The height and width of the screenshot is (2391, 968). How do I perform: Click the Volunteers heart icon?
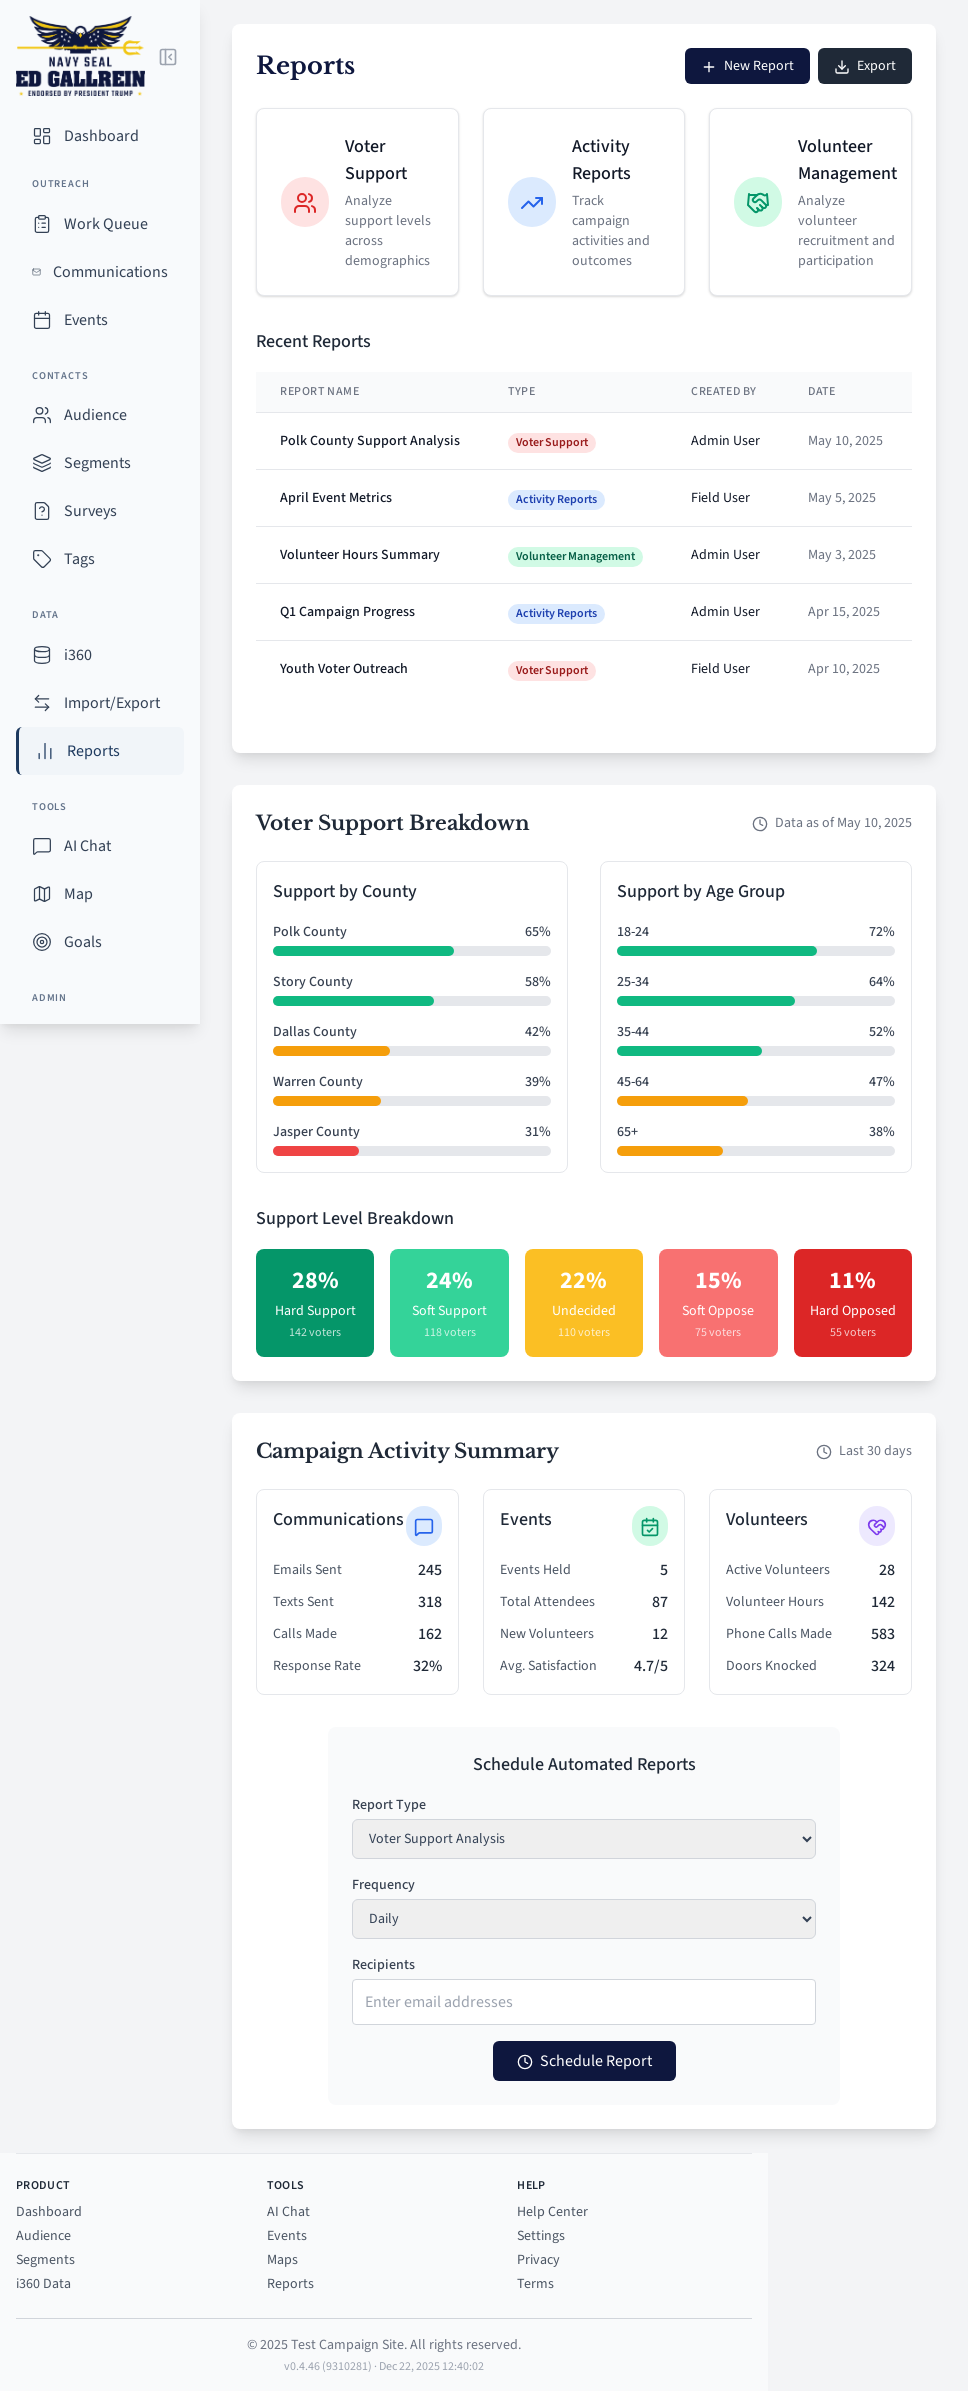(877, 1527)
